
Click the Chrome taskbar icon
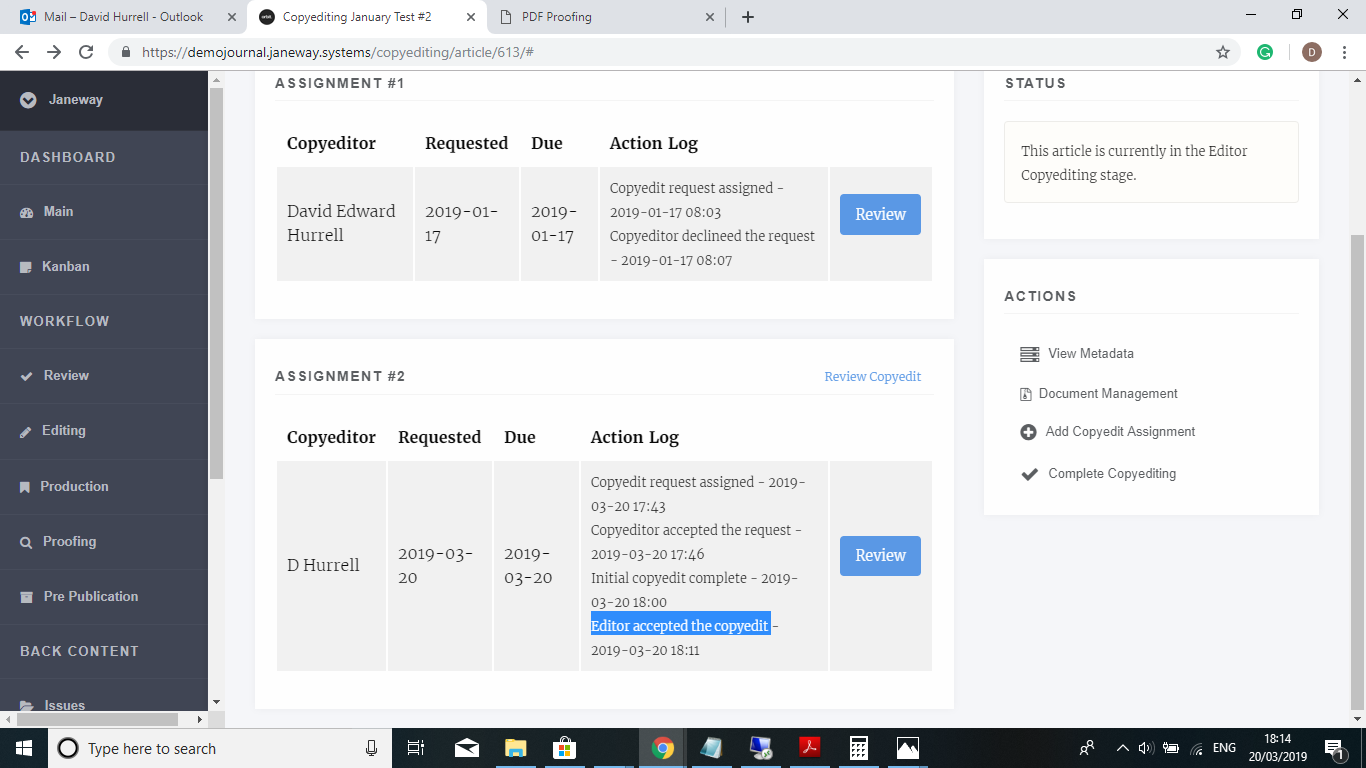click(662, 748)
